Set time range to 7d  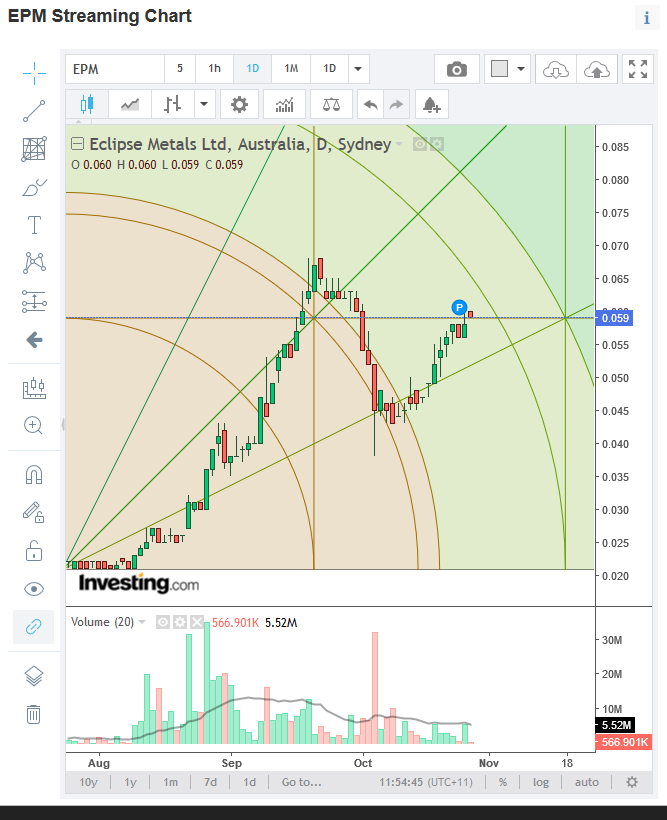click(x=210, y=782)
